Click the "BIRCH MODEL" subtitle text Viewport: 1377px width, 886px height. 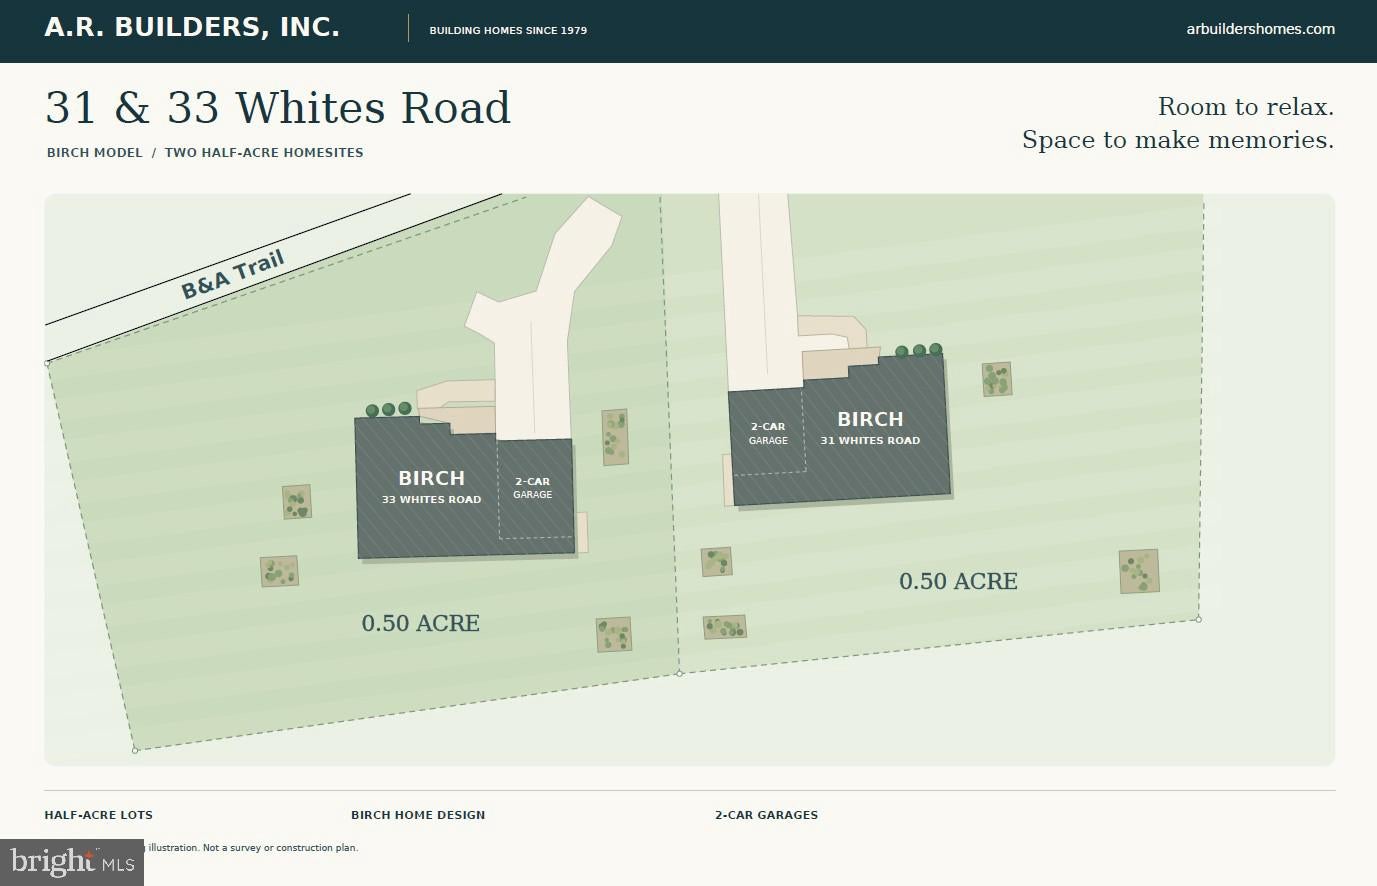tap(95, 153)
